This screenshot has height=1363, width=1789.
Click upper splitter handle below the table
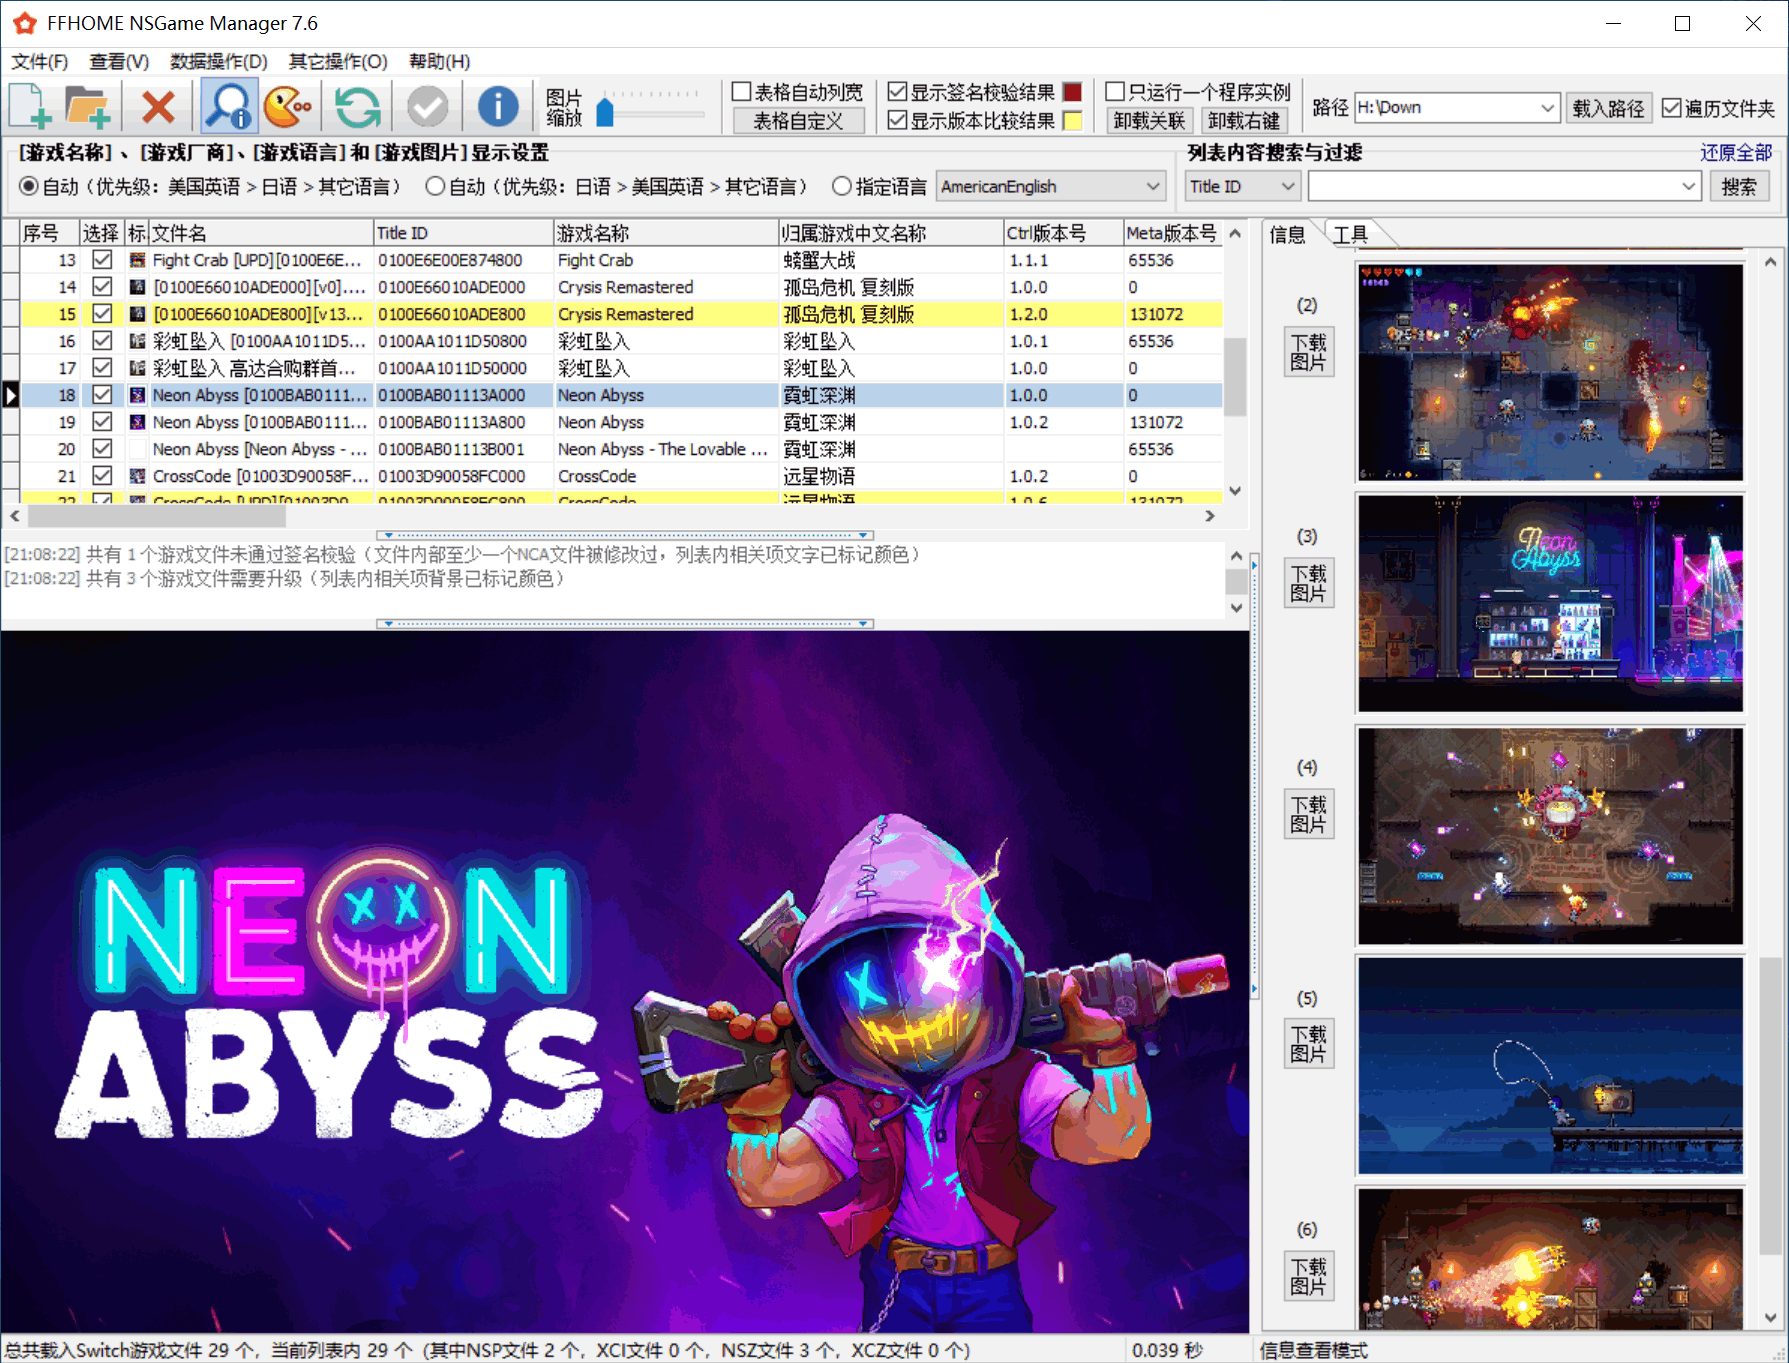pos(625,535)
